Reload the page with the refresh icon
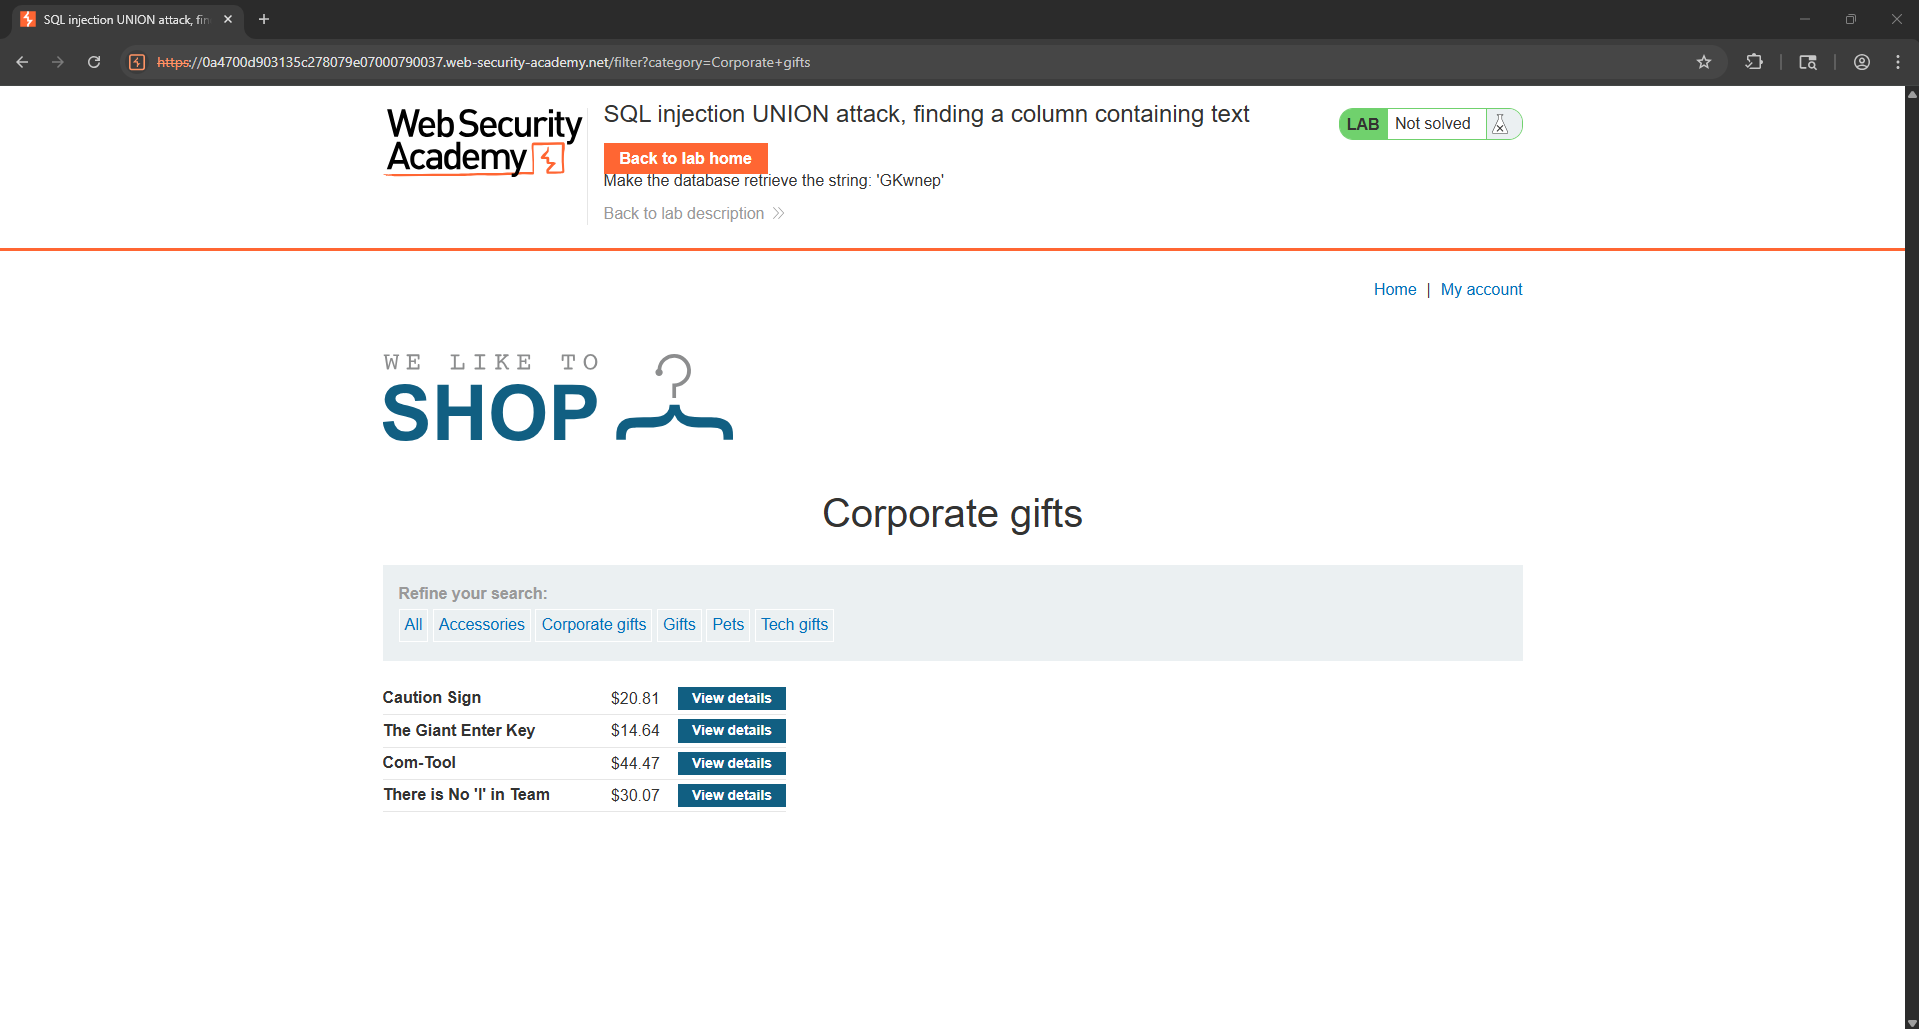This screenshot has width=1919, height=1029. [94, 62]
